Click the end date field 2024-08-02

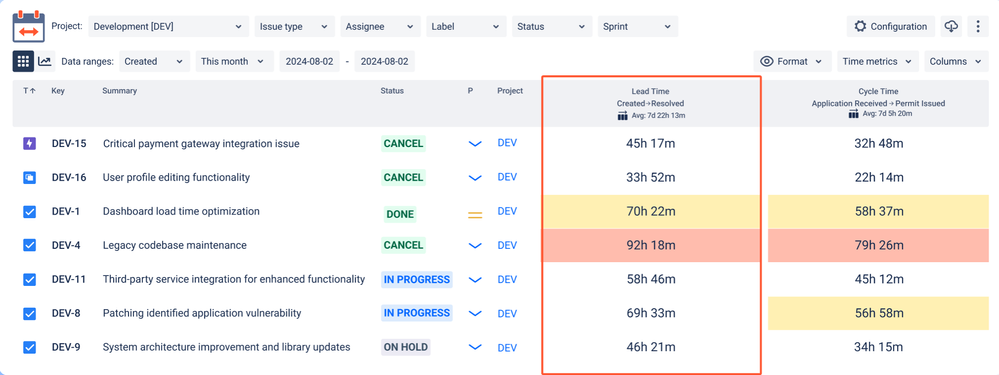(385, 61)
